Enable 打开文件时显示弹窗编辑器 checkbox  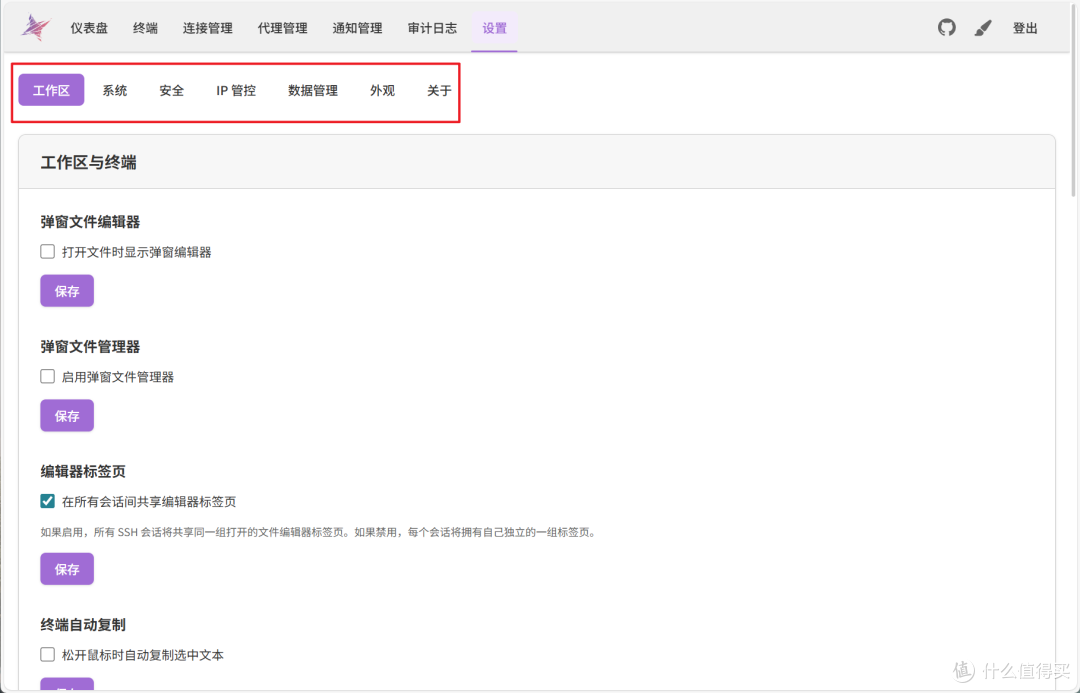(x=48, y=251)
